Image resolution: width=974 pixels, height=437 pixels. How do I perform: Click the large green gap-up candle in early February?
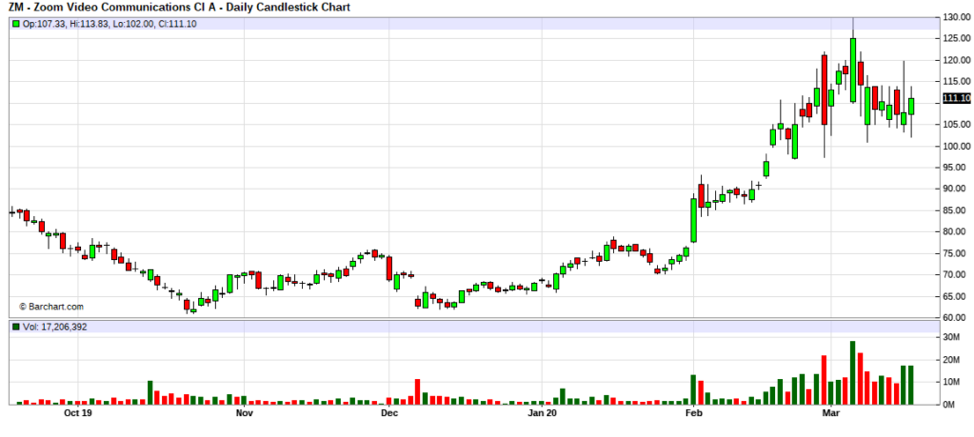[694, 220]
